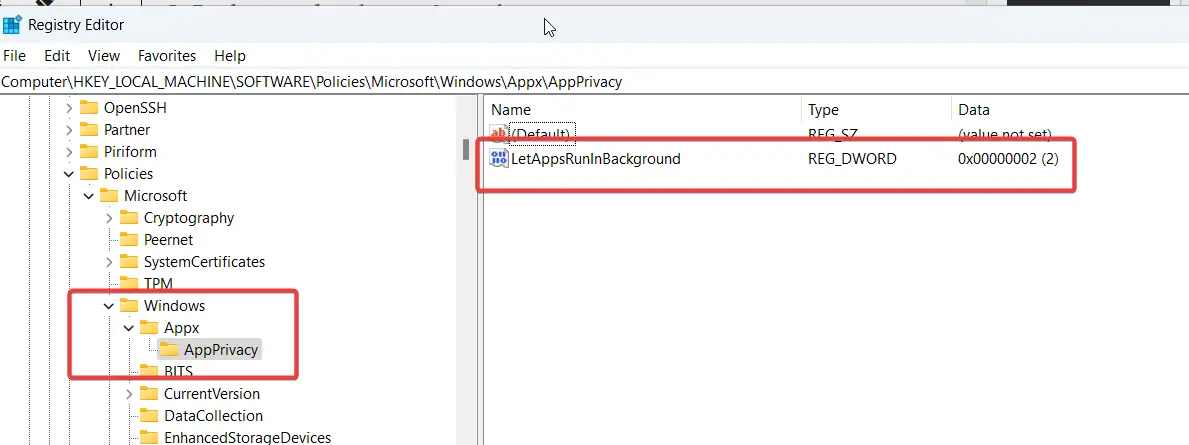Select the Piriform tree label
The height and width of the screenshot is (445, 1189).
click(130, 152)
